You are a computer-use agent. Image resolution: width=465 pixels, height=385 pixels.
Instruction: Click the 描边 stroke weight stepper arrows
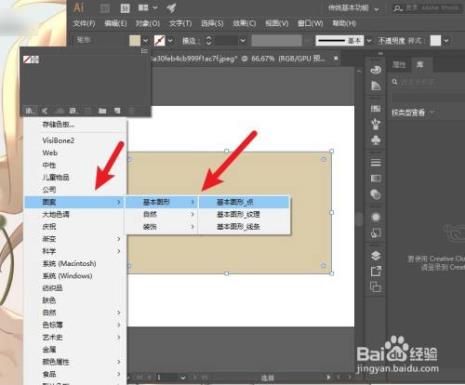pyautogui.click(x=209, y=41)
